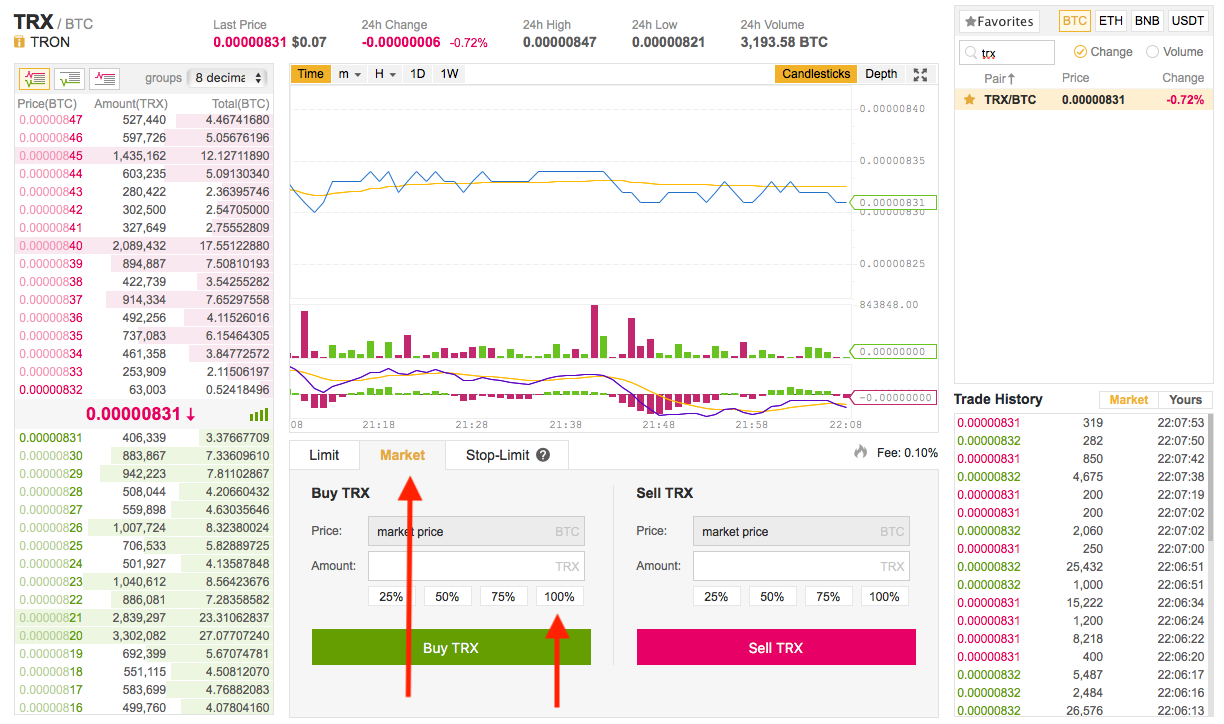Select the combined order book view icon

click(34, 77)
